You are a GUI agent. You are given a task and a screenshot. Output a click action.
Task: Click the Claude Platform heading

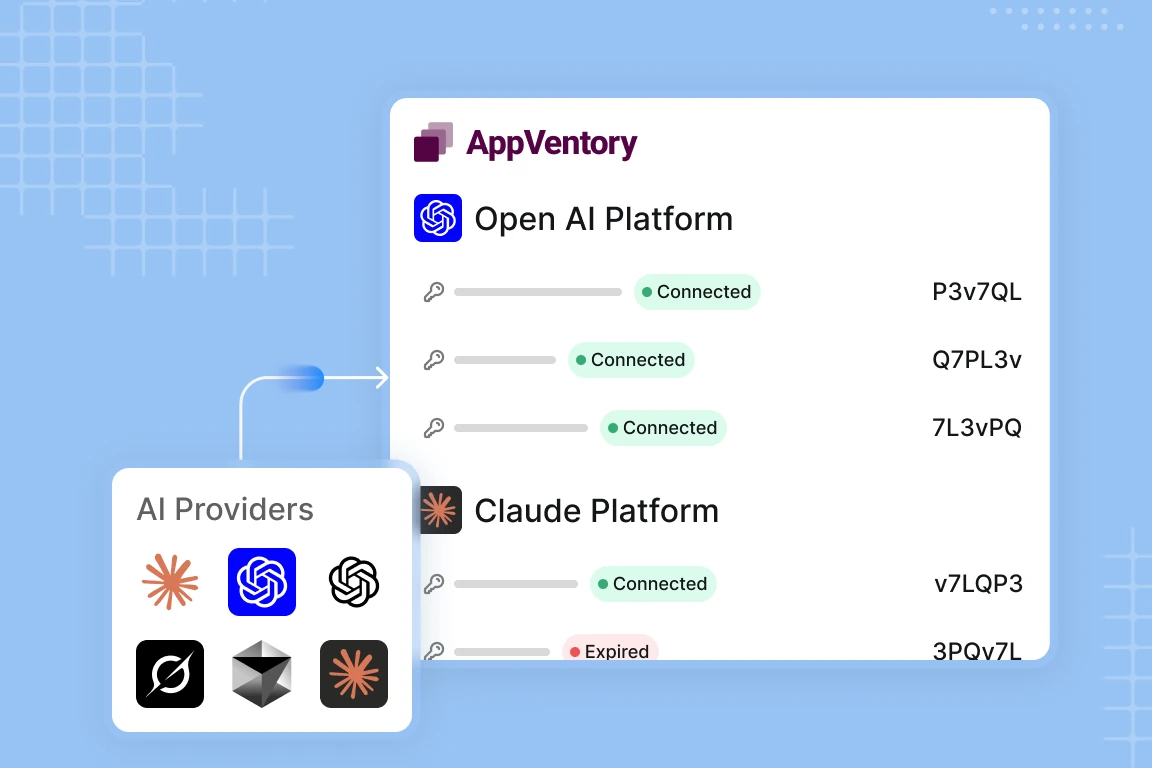[x=597, y=511]
